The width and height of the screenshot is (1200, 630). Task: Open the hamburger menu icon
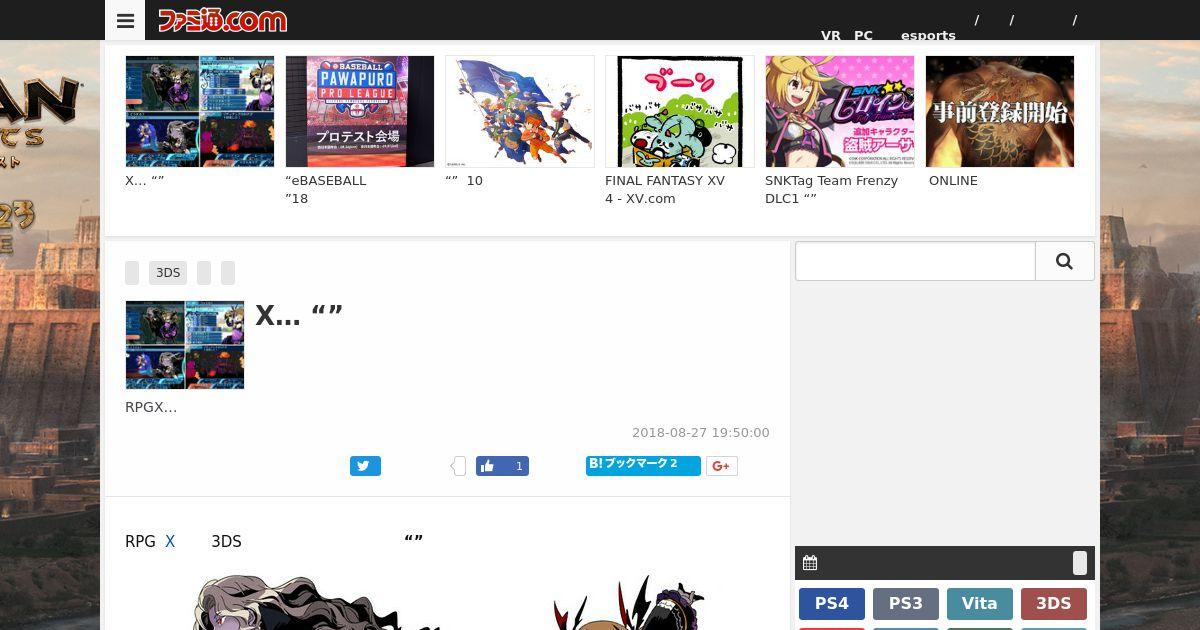(125, 20)
